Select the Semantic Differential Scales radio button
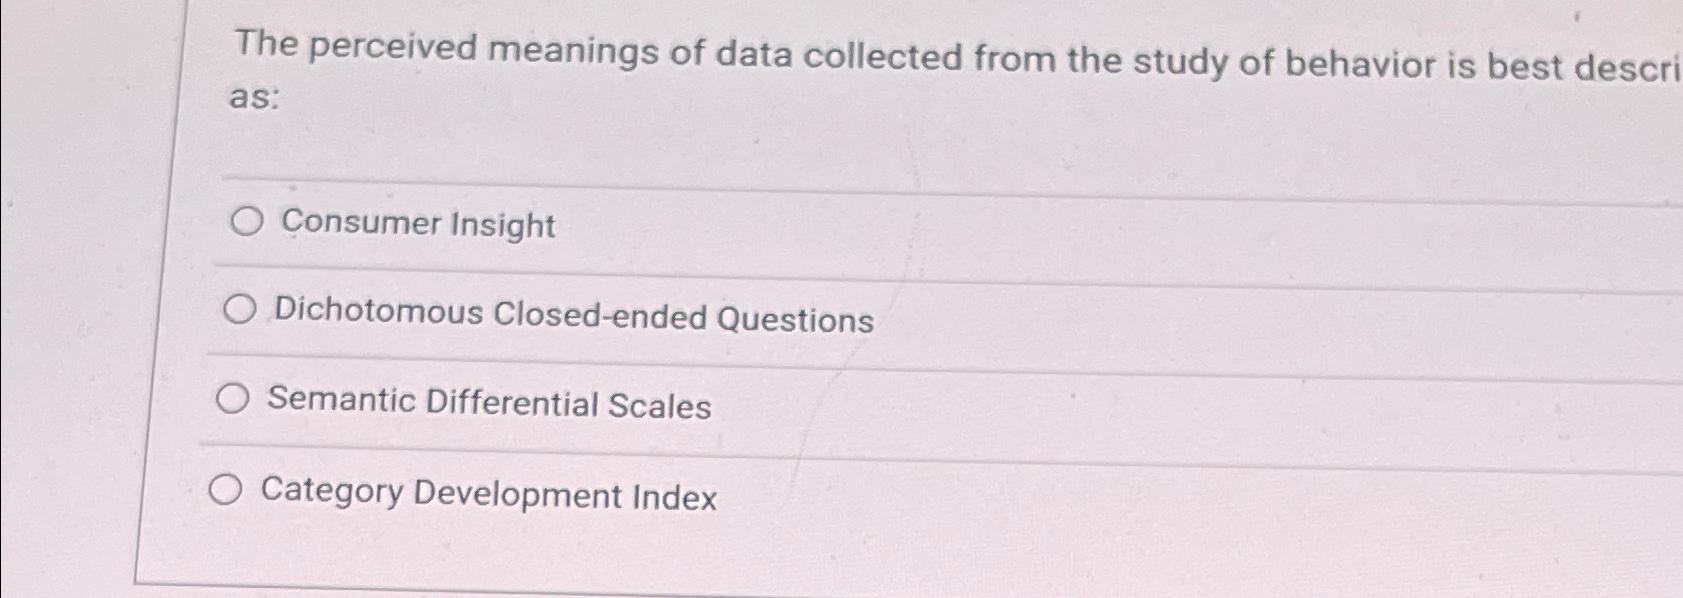1683x598 pixels. click(x=233, y=401)
